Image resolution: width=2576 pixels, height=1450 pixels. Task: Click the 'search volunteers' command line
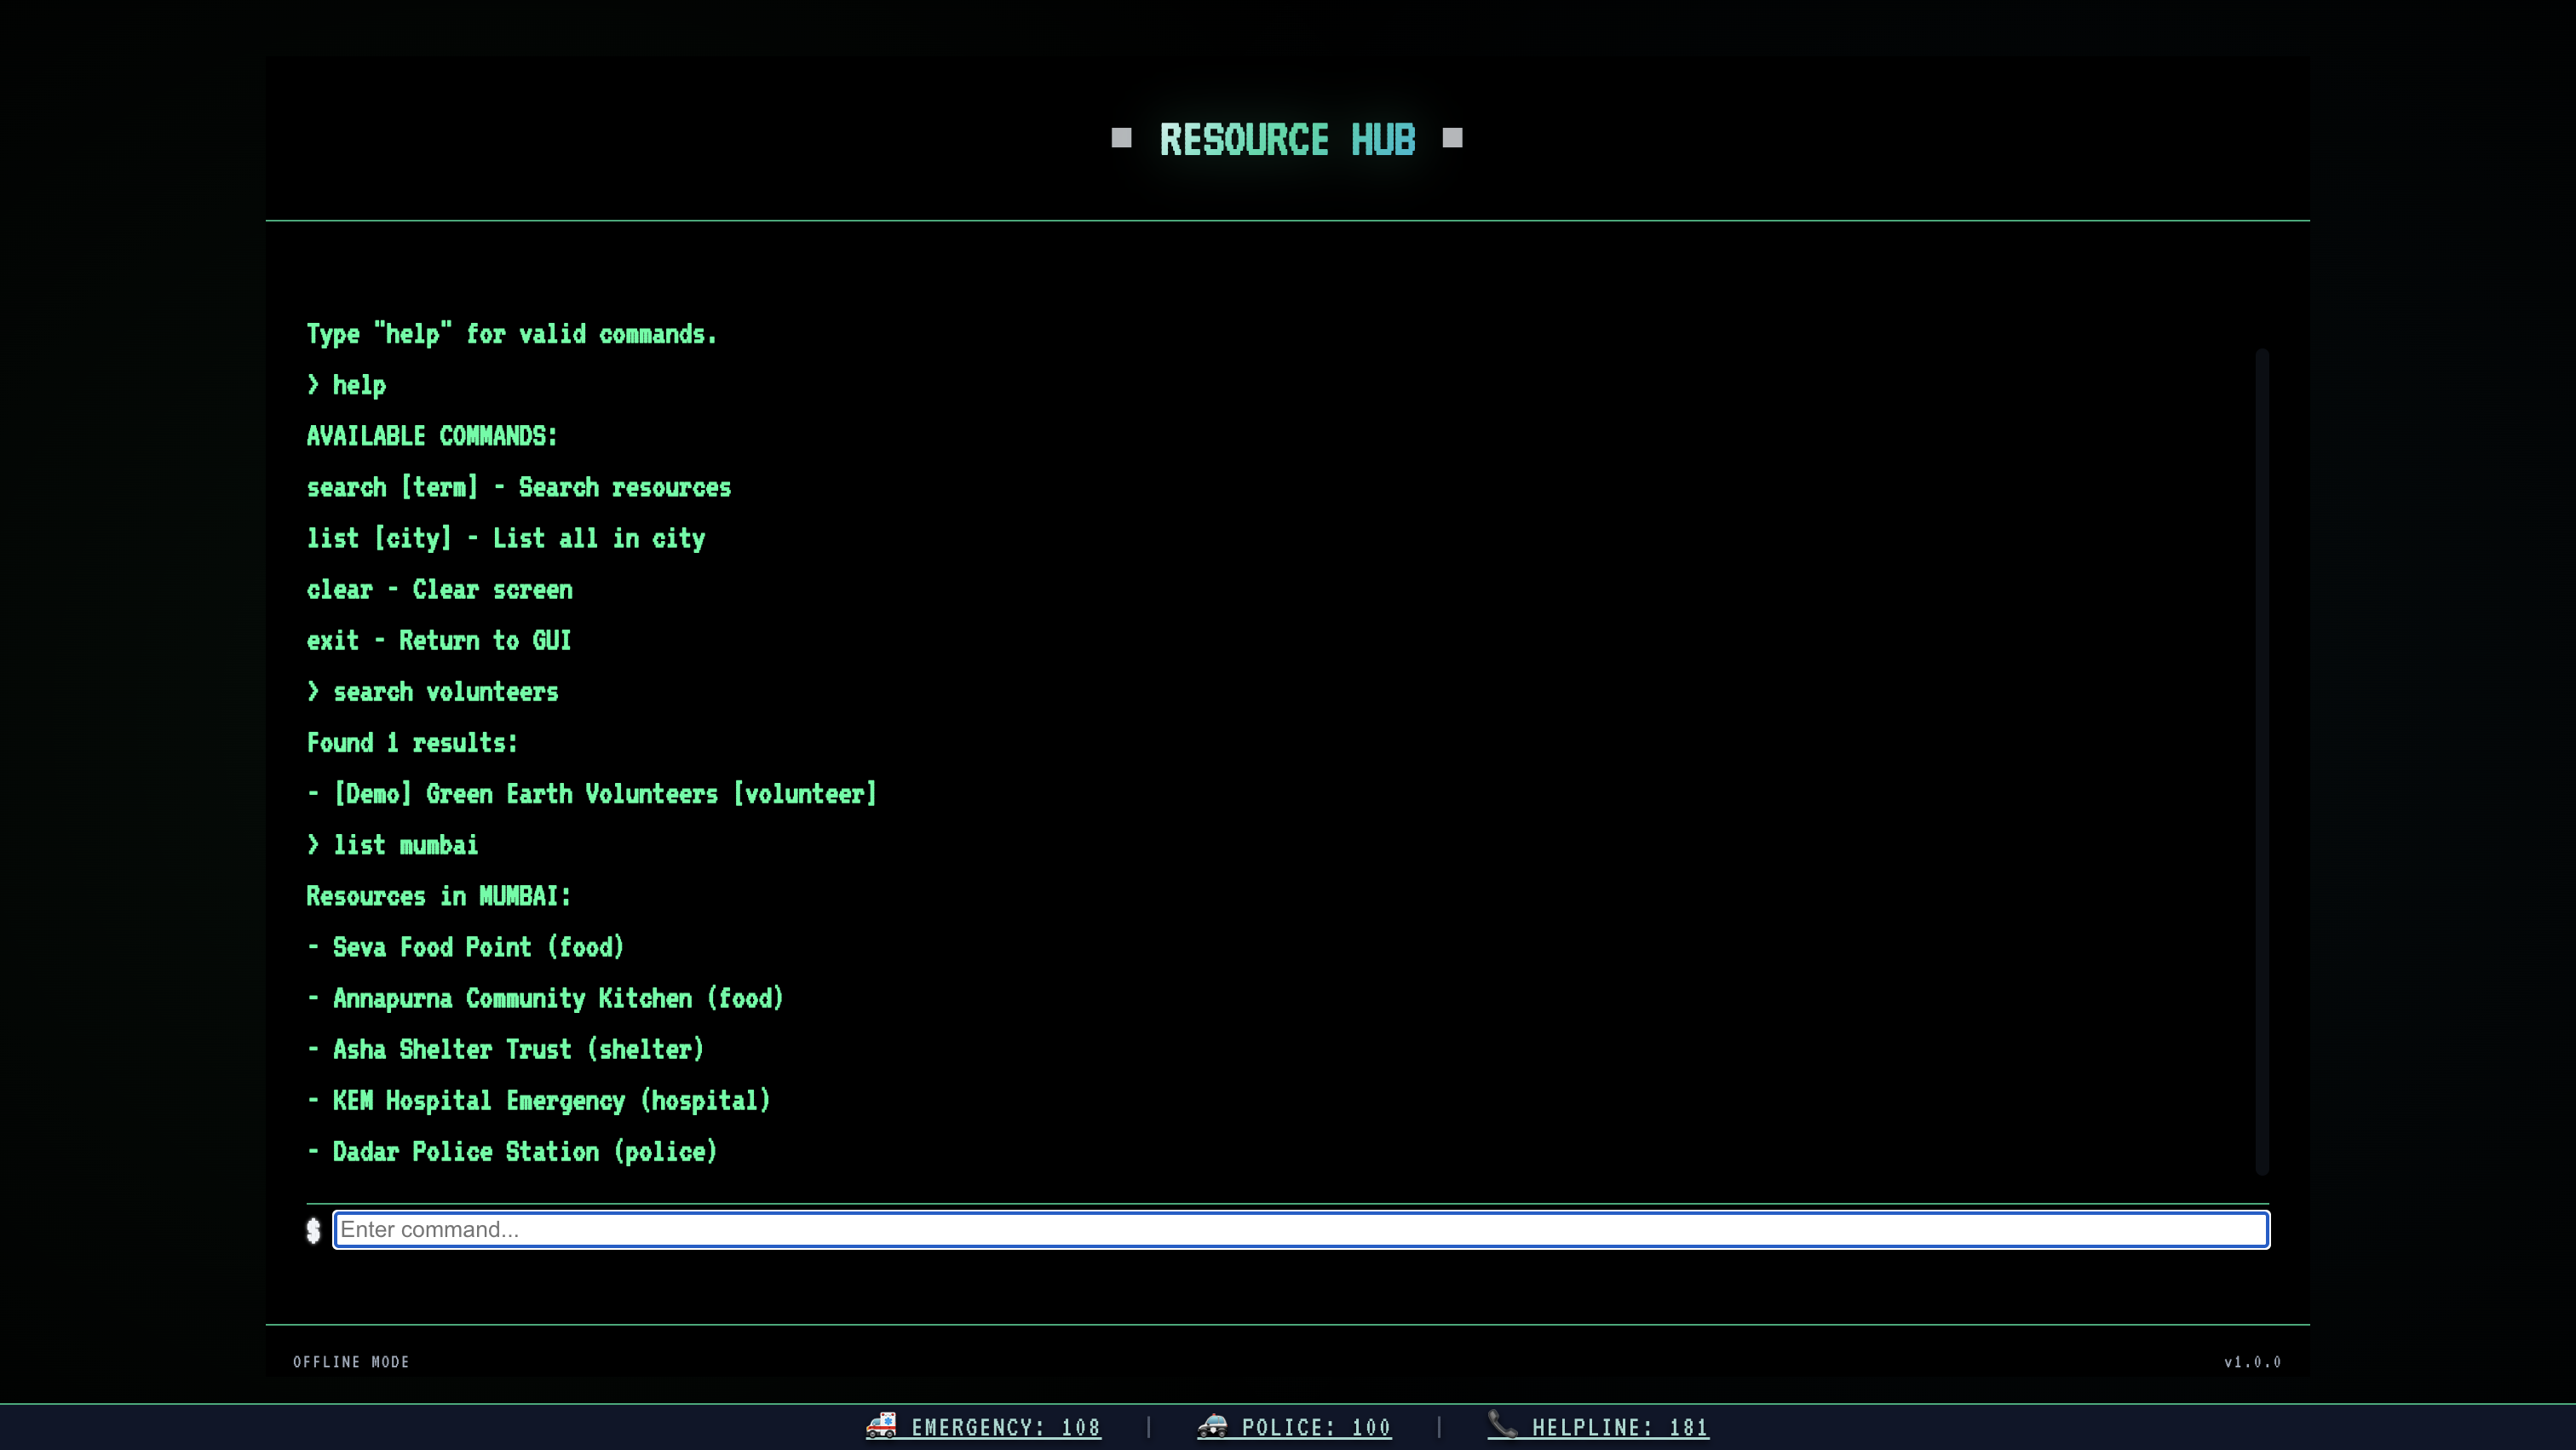(433, 692)
